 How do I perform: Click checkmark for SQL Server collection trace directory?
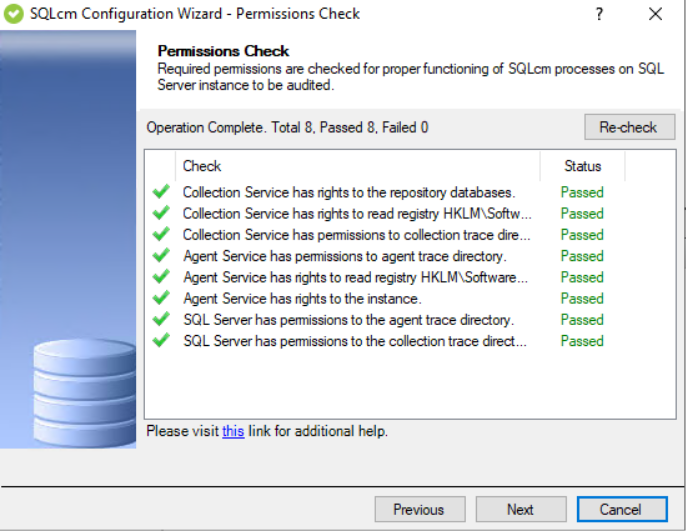click(x=160, y=341)
